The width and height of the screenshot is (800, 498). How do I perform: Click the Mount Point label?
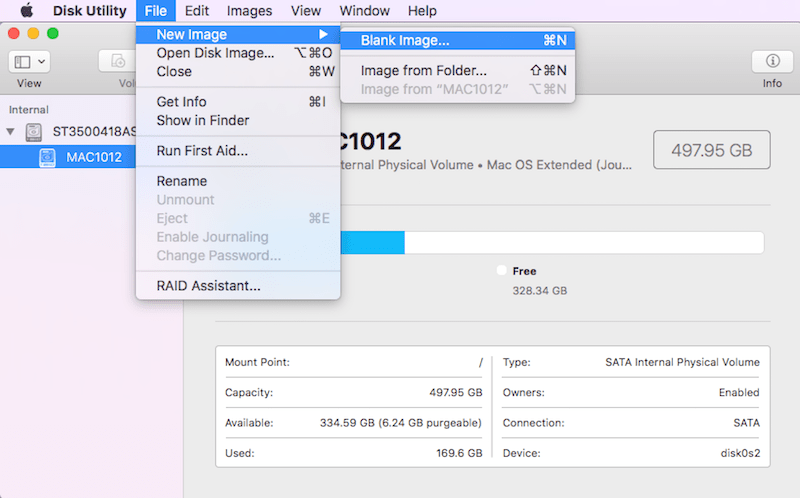(257, 362)
